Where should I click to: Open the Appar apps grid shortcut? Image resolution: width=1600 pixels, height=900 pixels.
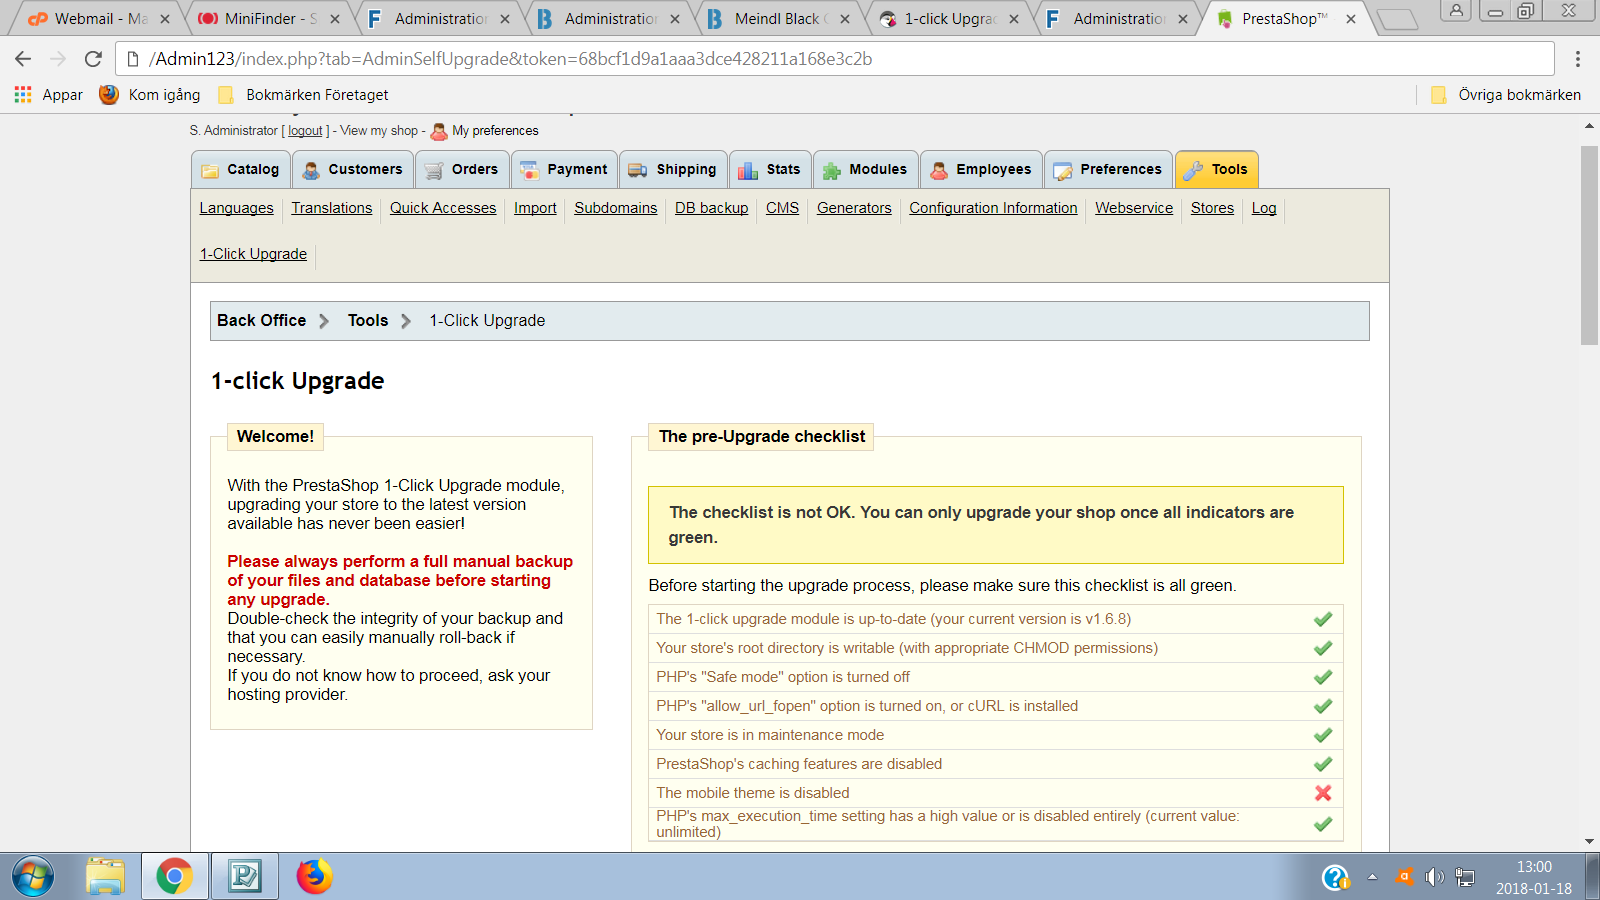point(48,95)
